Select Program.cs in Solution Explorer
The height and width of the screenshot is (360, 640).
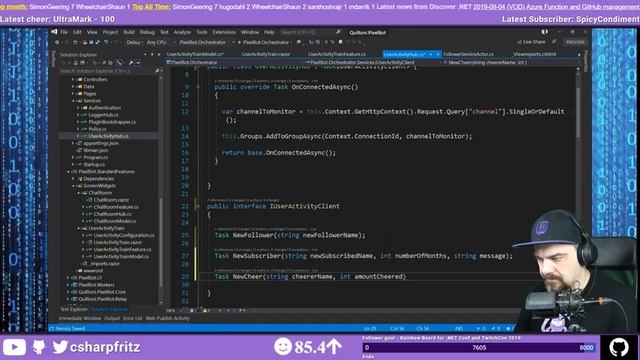click(96, 157)
